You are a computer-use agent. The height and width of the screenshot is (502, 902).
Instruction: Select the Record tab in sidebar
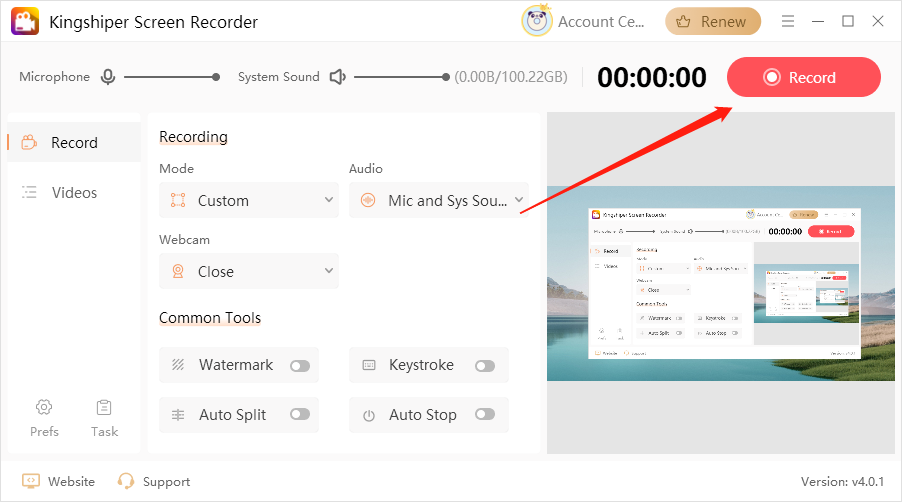point(73,142)
